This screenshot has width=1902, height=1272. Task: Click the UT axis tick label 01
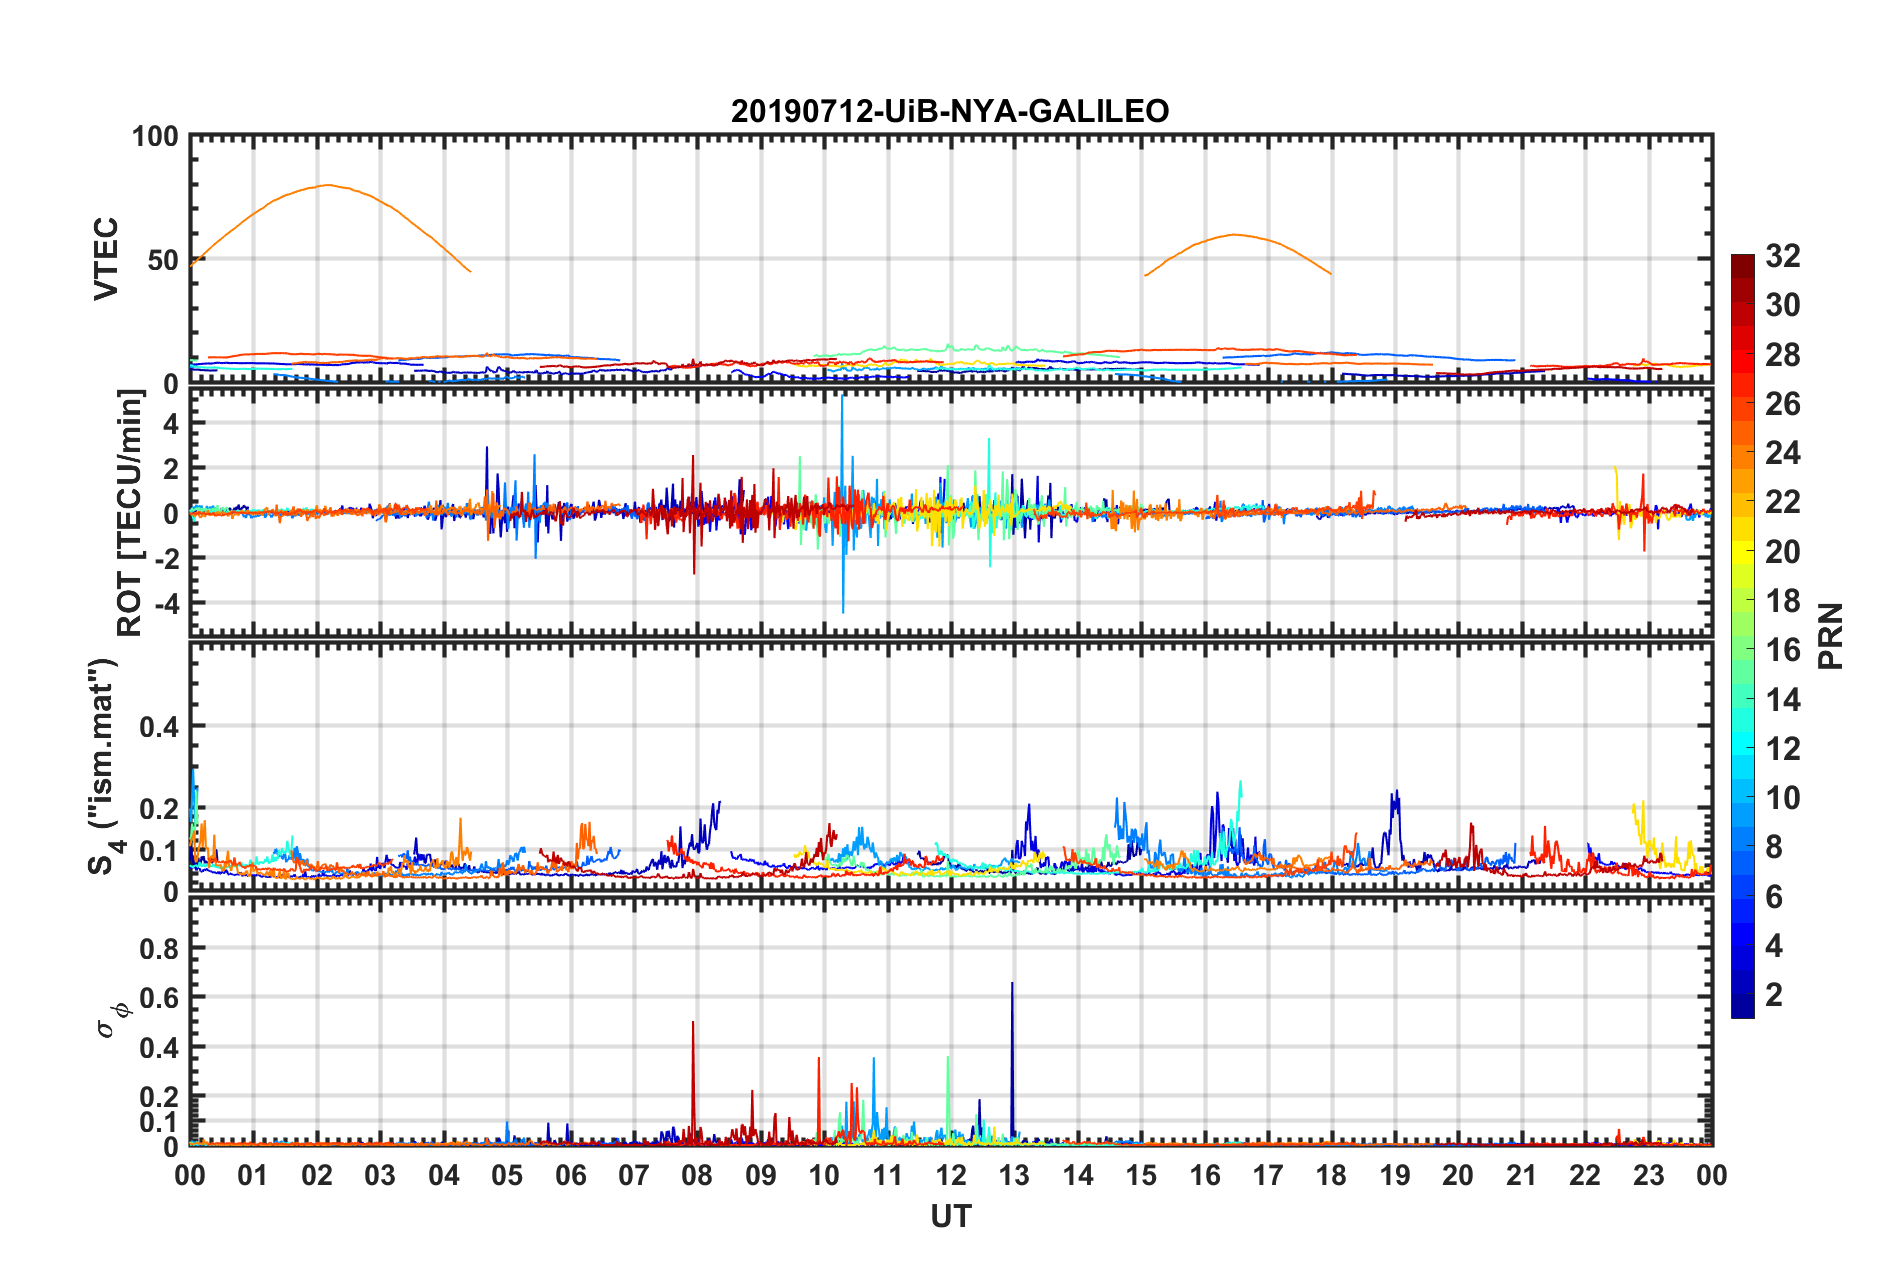tap(253, 1175)
